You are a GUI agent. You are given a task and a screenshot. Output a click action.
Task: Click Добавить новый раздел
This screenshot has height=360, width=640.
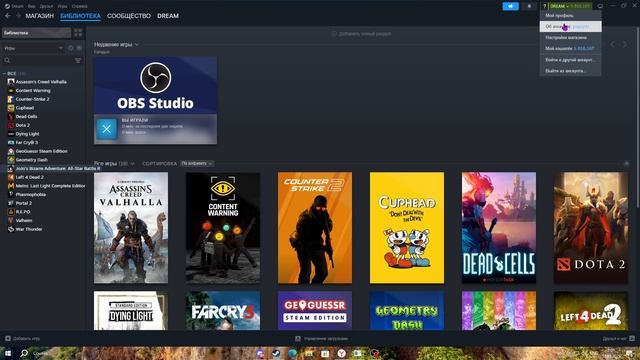pos(362,34)
